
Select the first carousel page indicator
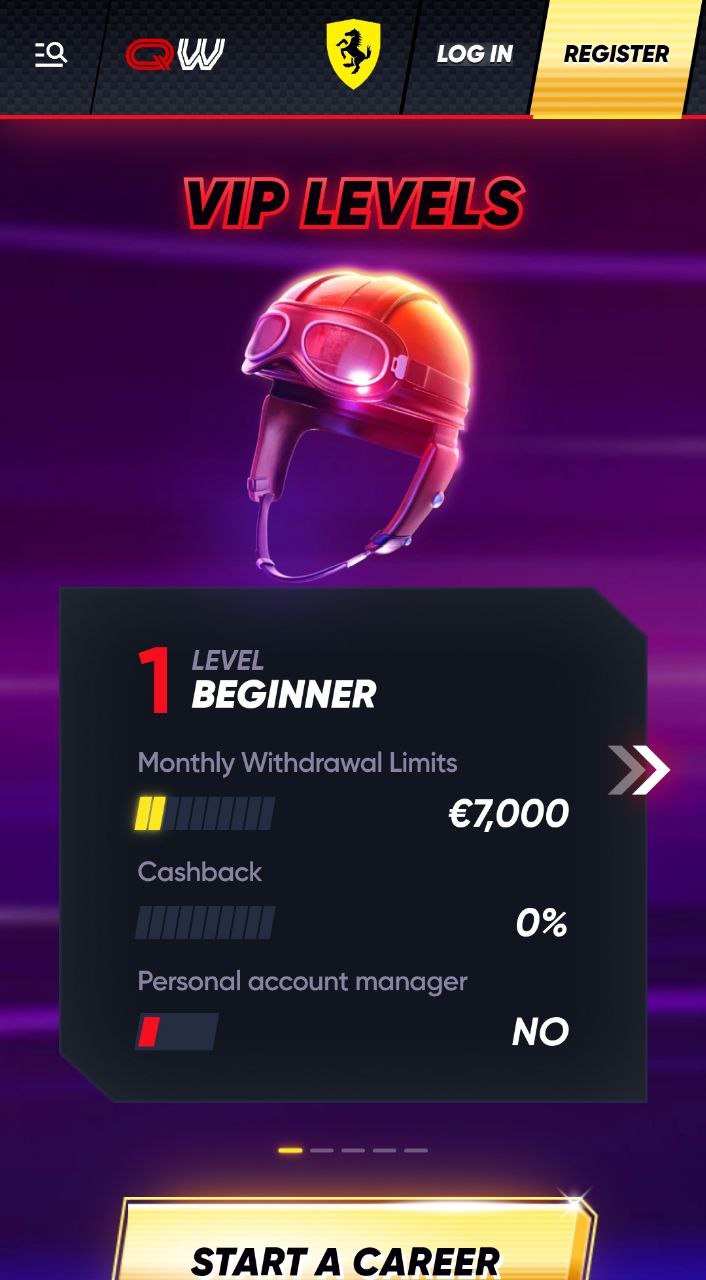(x=290, y=1150)
